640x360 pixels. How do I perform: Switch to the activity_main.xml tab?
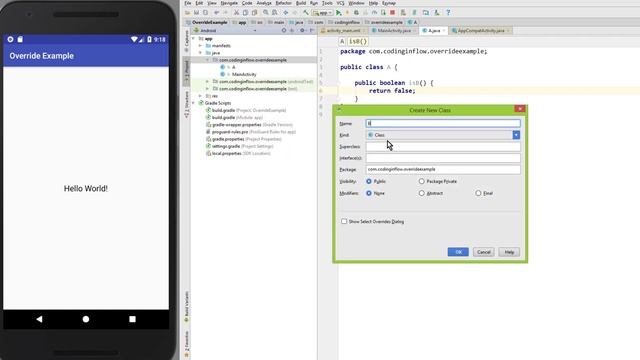[343, 31]
